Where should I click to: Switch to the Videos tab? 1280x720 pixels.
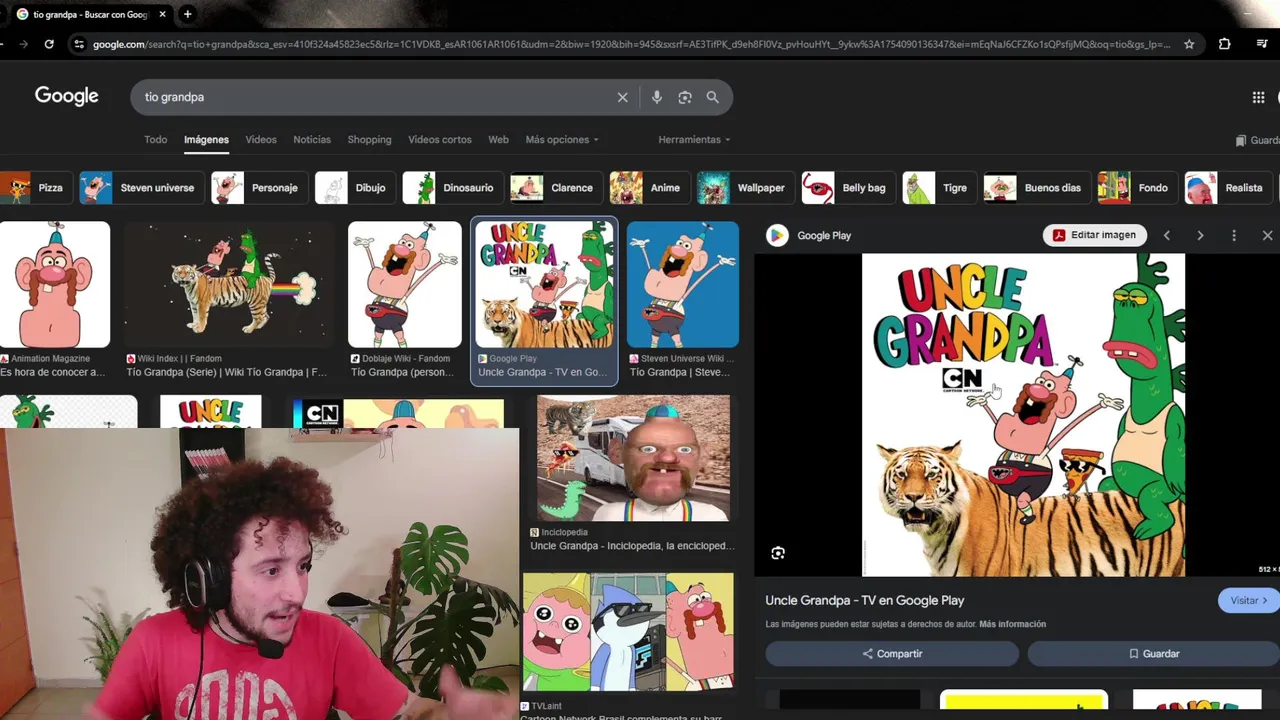tap(261, 140)
